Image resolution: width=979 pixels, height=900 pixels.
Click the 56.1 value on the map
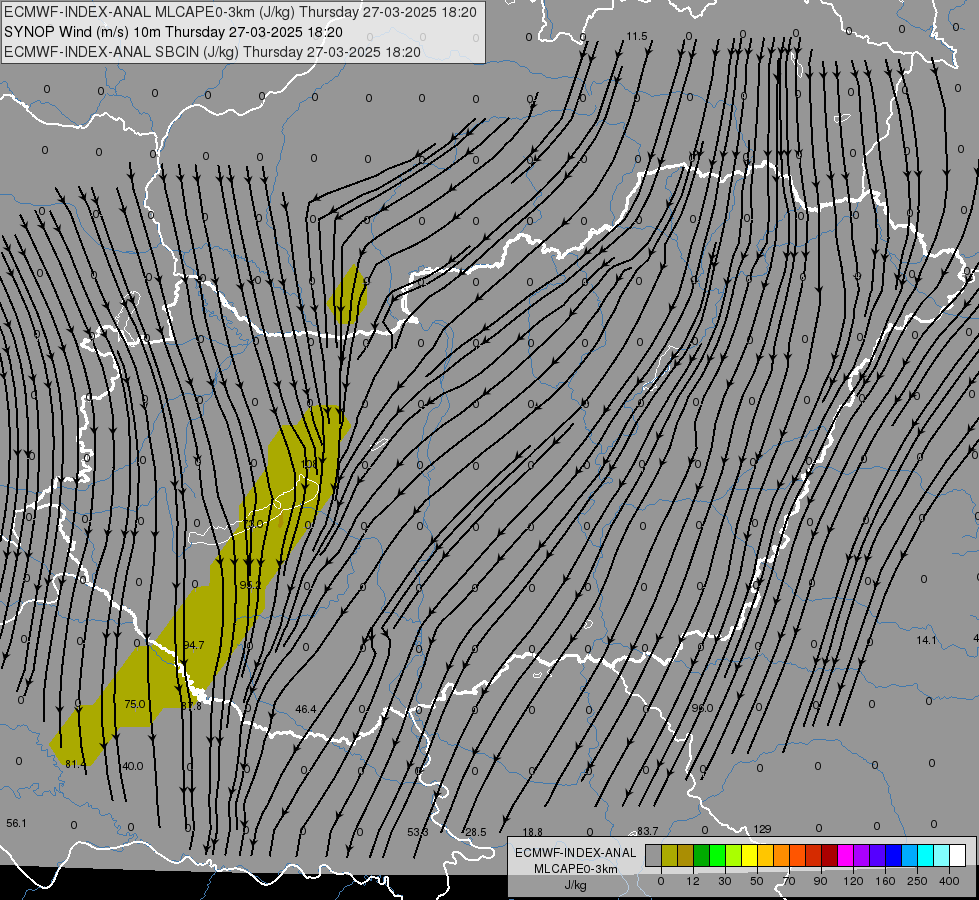tap(16, 823)
